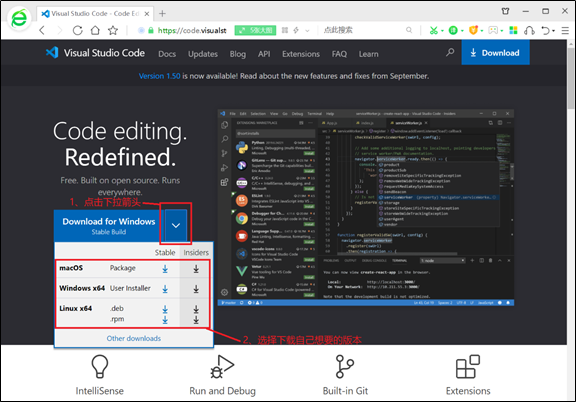
Task: Click the blue Download button in header
Action: pyautogui.click(x=495, y=53)
